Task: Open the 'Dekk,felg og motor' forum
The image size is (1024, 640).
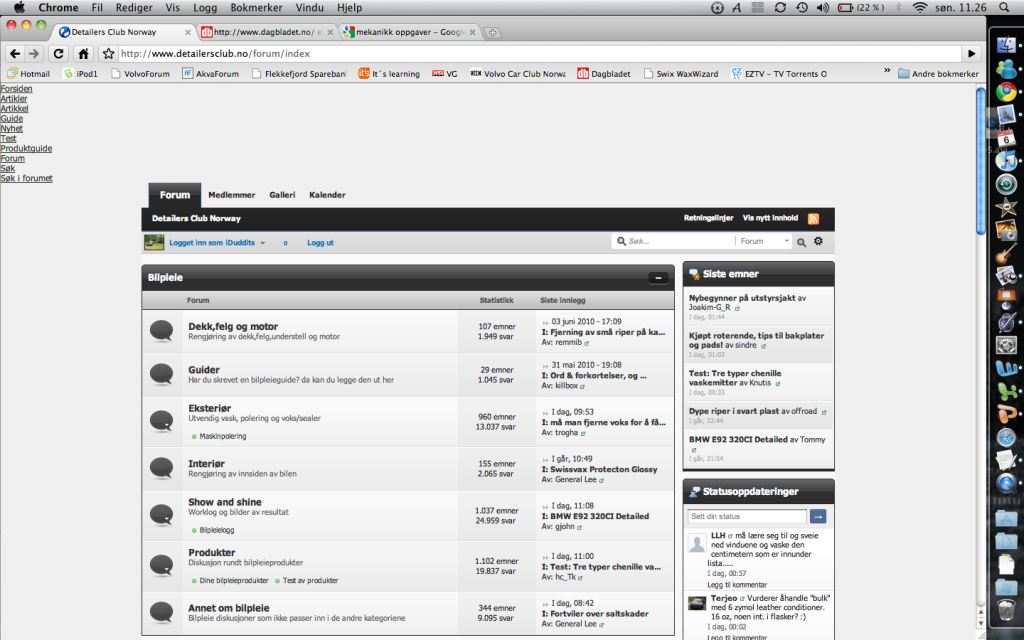Action: (233, 327)
